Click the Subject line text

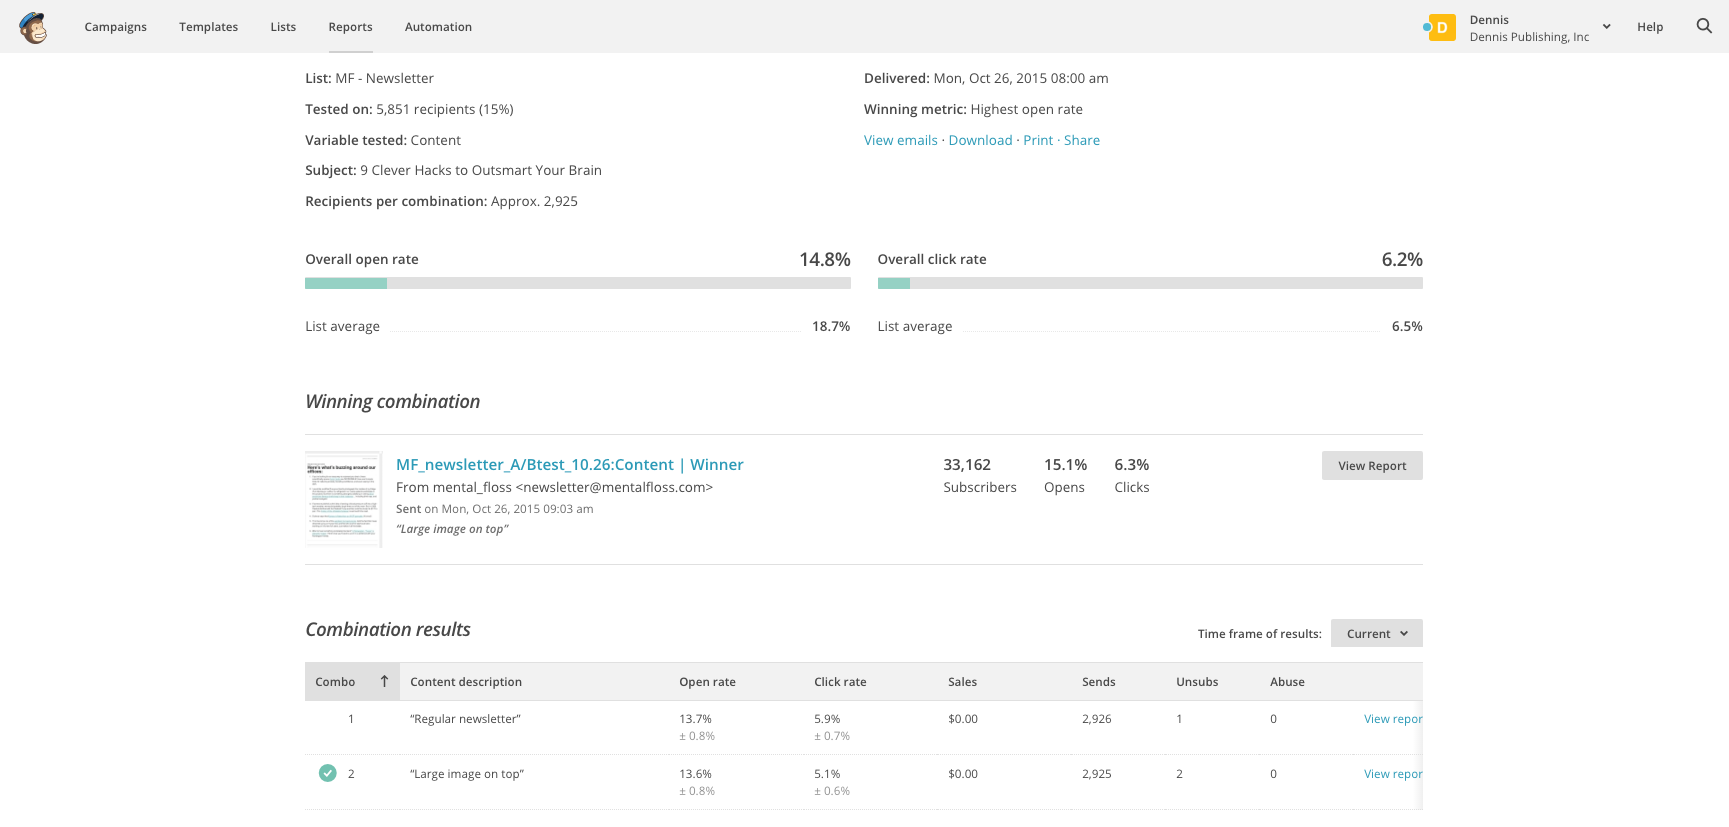453,170
